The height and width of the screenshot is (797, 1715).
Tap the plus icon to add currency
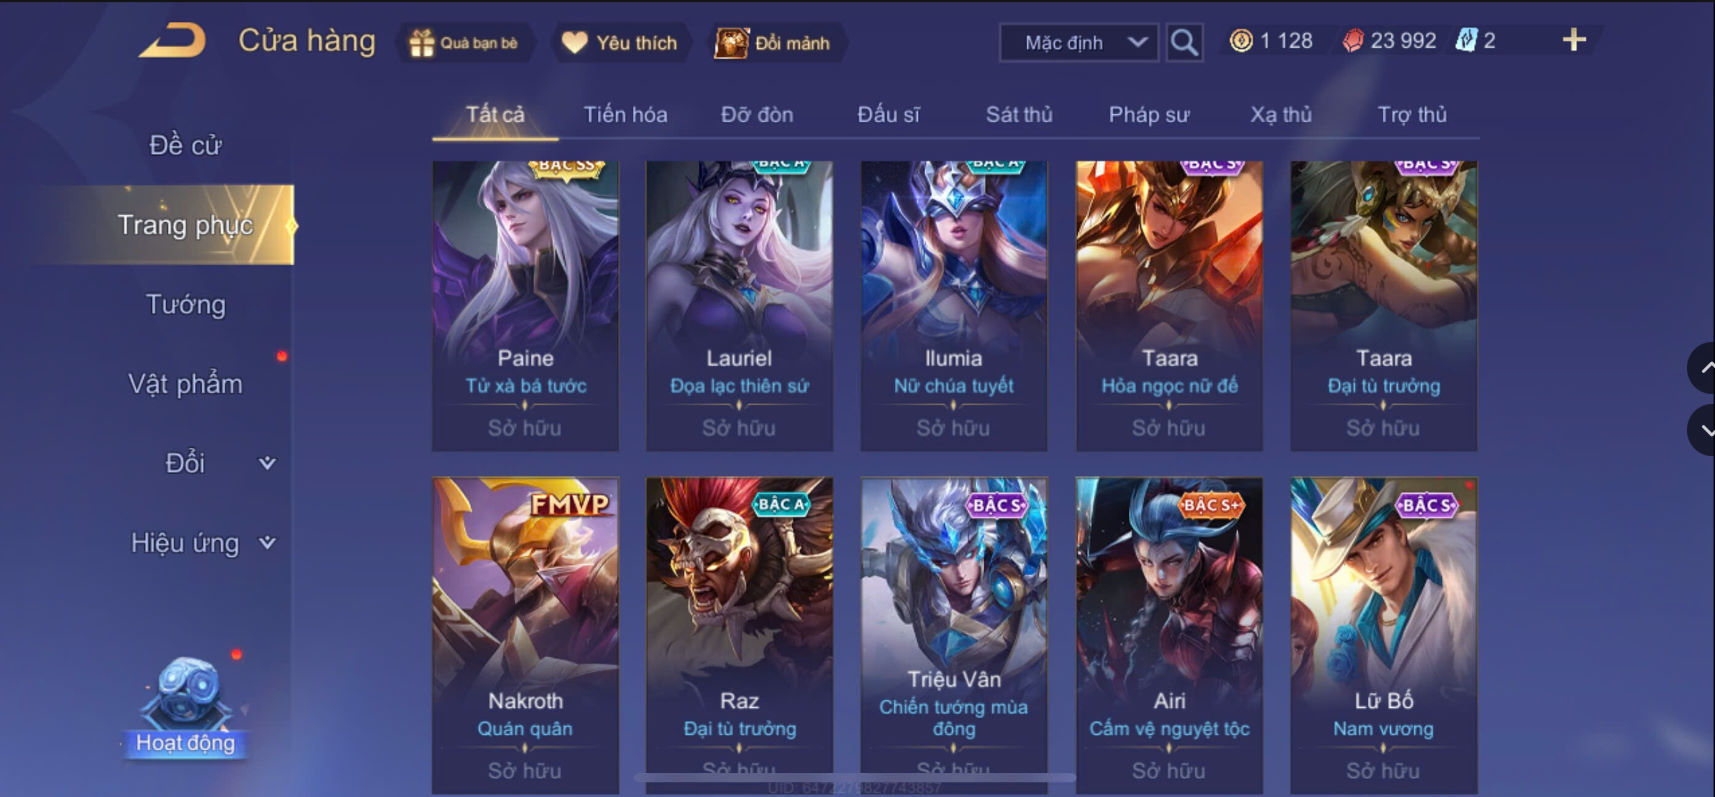pyautogui.click(x=1574, y=40)
